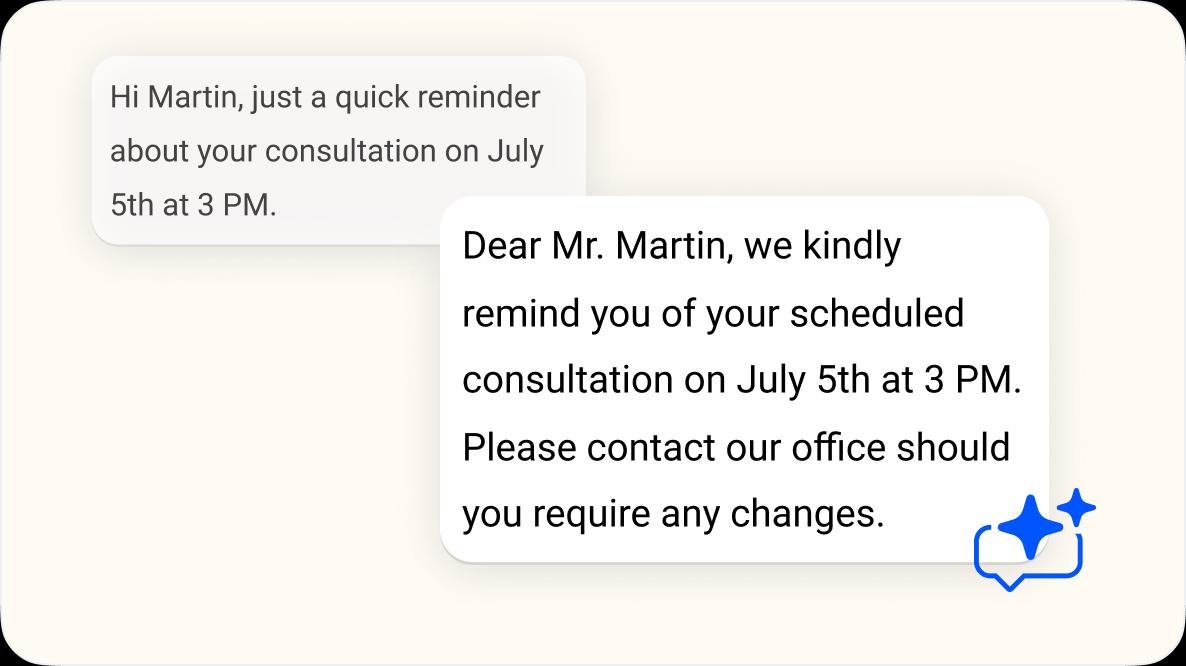
Task: Click the word "should" in white bubble
Action: [x=953, y=447]
